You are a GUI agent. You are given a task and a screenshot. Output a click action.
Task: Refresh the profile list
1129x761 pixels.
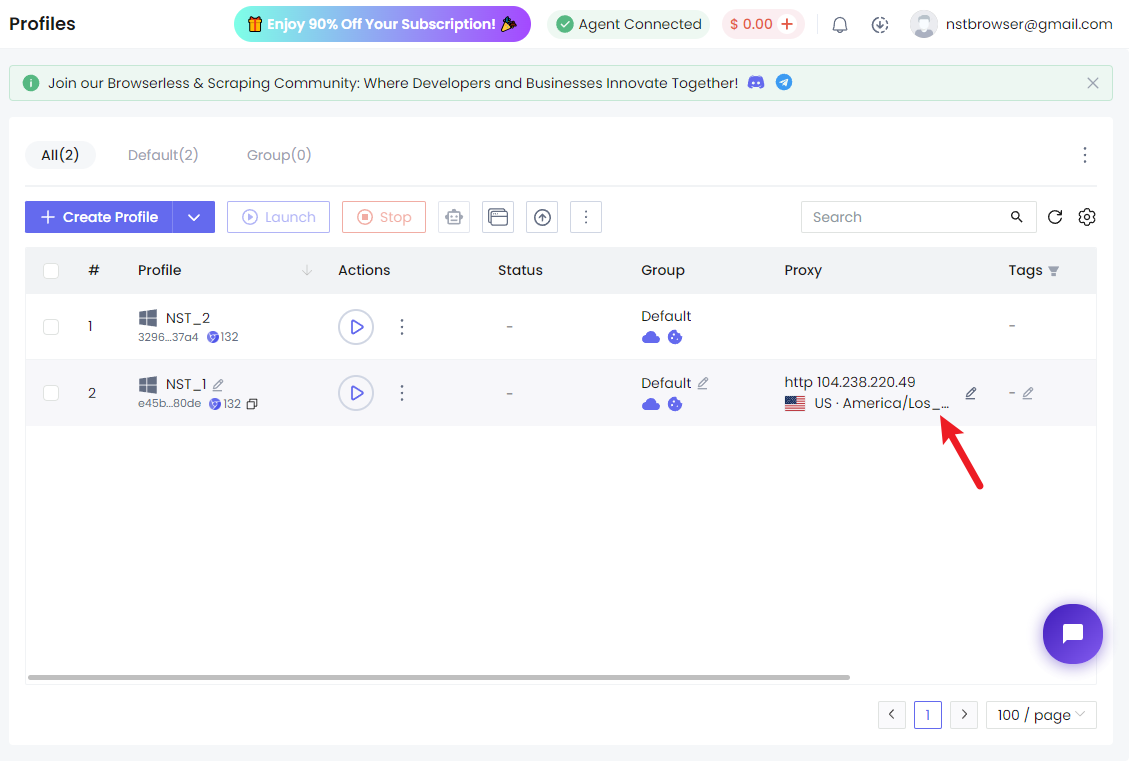tap(1055, 217)
